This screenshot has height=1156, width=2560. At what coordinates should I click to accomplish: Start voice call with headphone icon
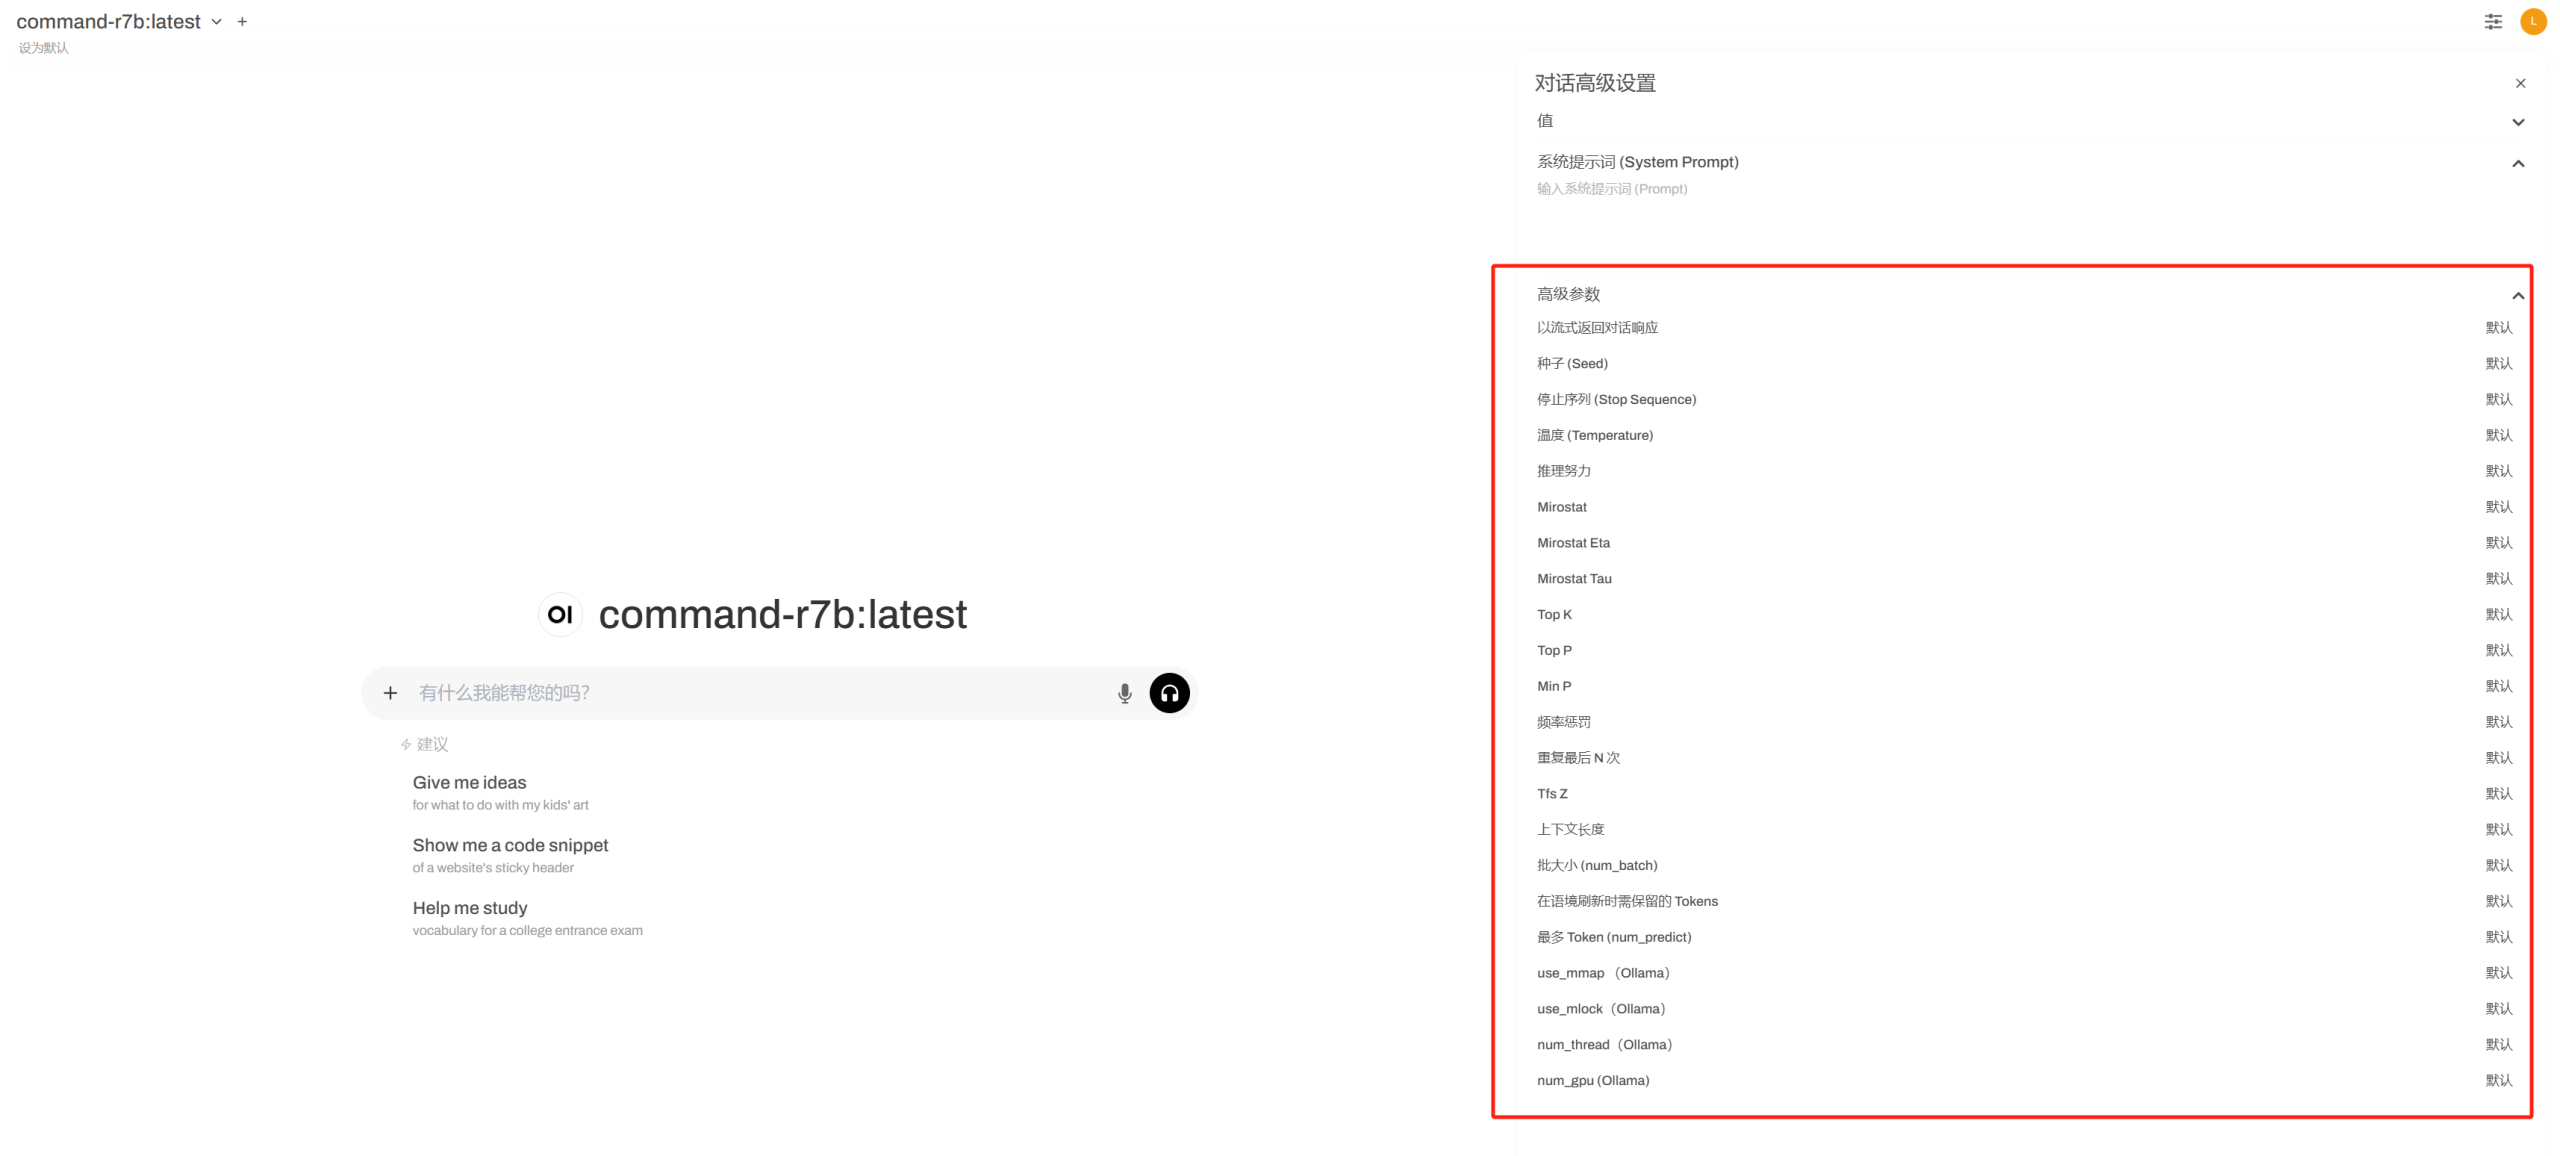pyautogui.click(x=1169, y=693)
